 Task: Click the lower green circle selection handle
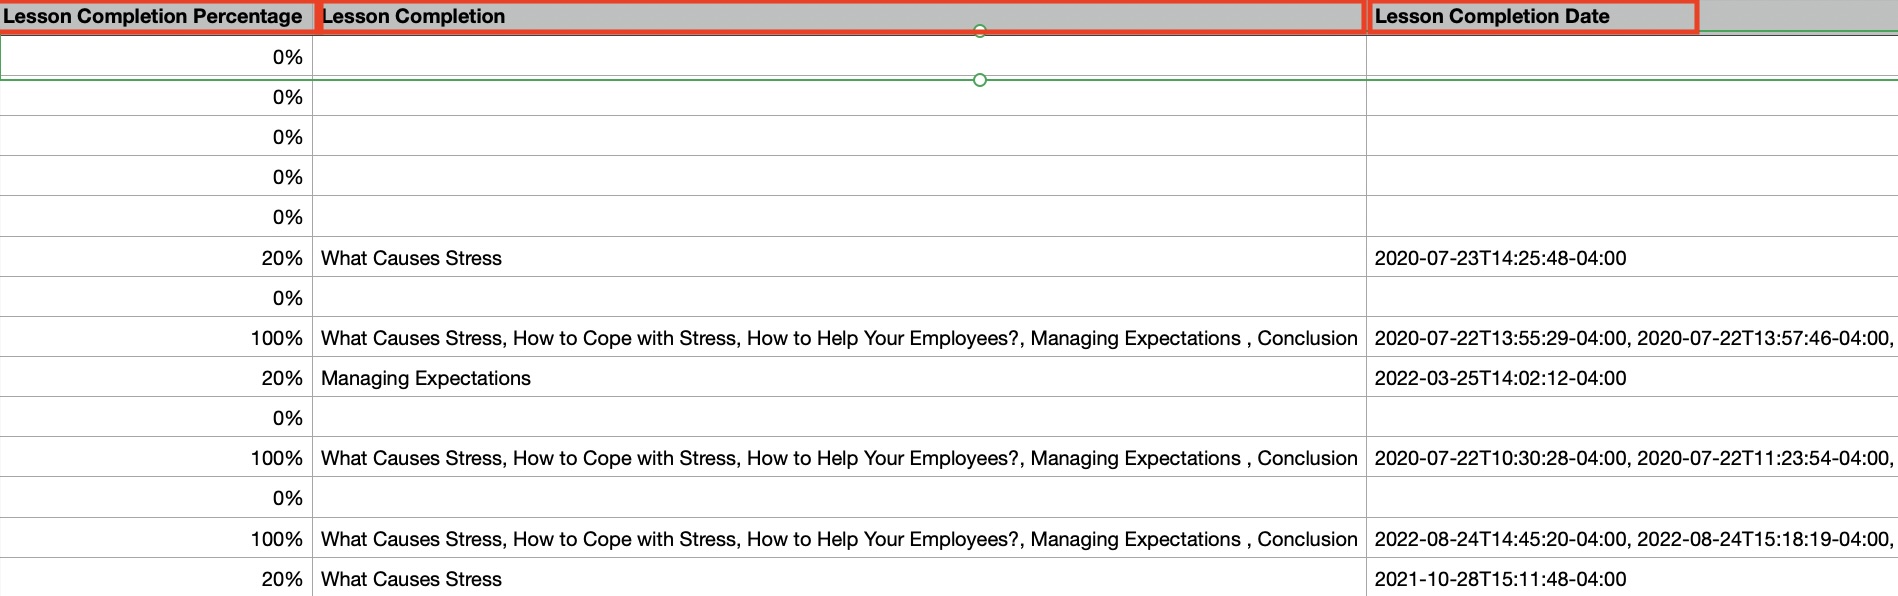(x=980, y=80)
